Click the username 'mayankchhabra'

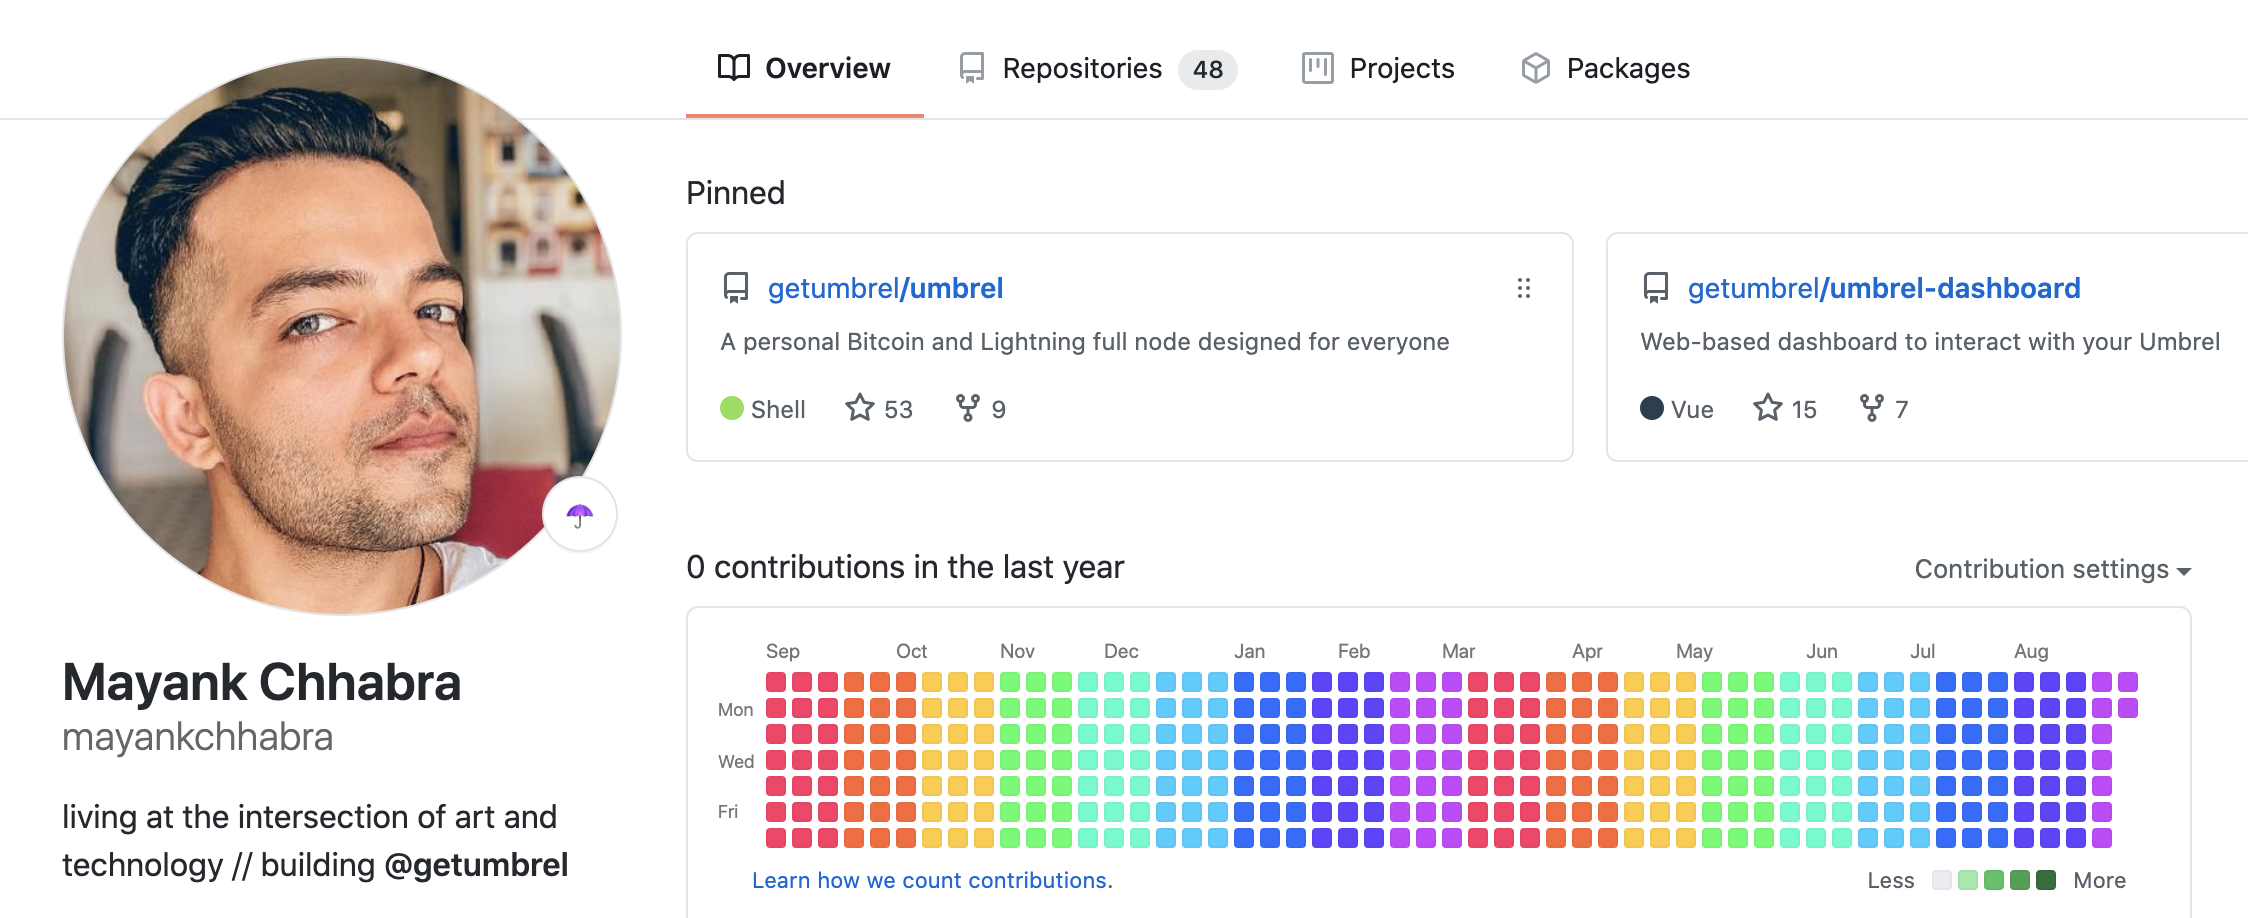(198, 737)
